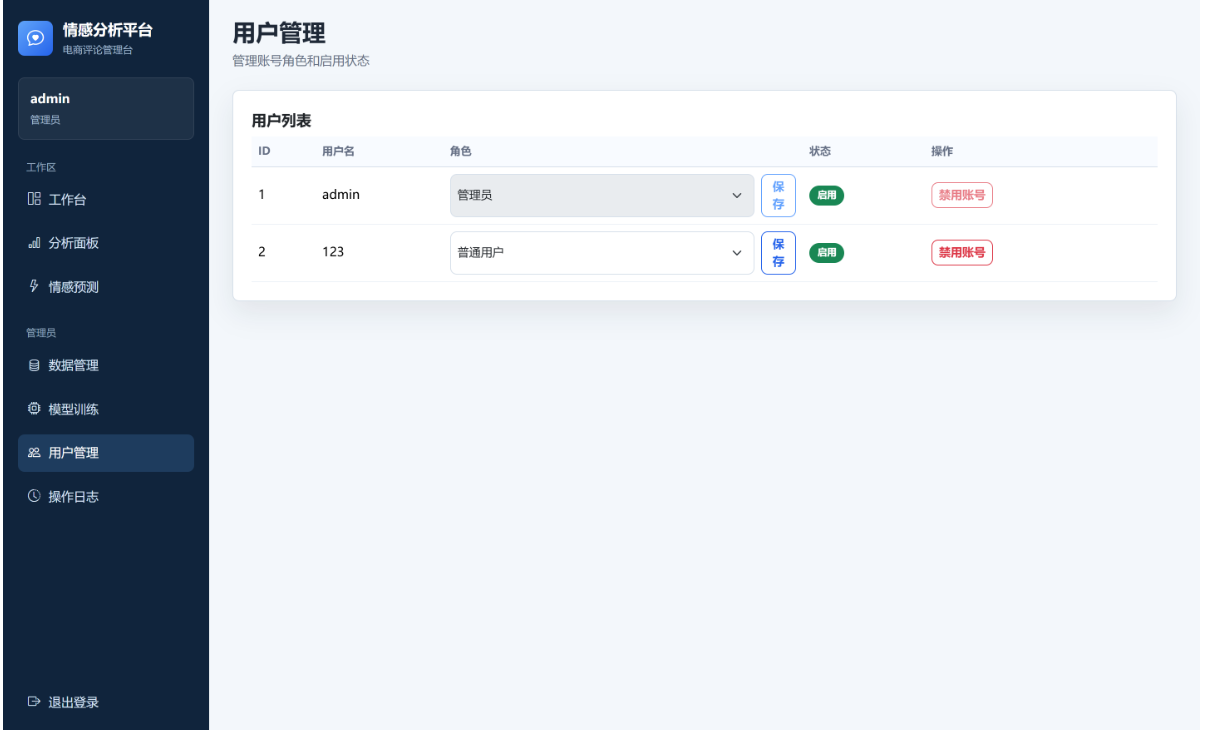Open the 普通用户 role dropdown for user 123
1215x730 pixels.
pos(602,253)
